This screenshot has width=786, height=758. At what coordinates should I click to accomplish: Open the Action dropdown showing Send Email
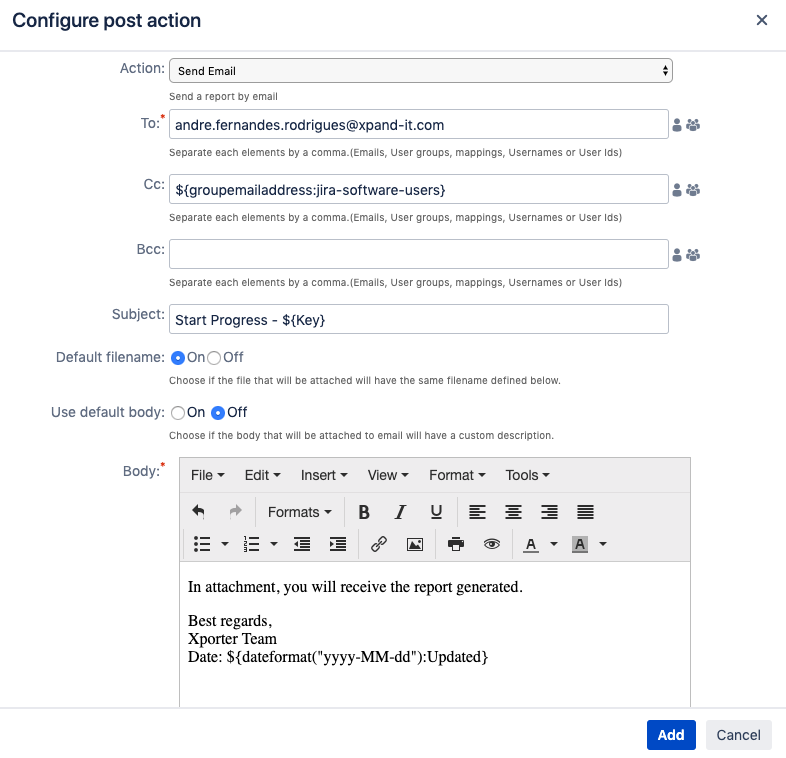click(420, 71)
